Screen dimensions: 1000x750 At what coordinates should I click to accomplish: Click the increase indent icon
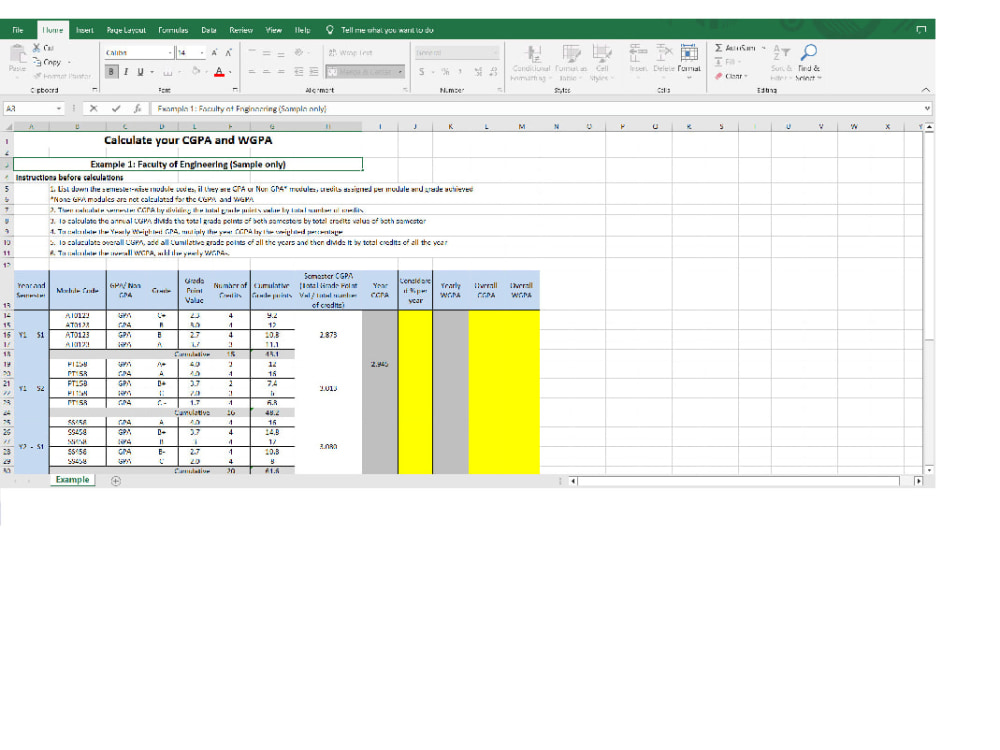[314, 71]
